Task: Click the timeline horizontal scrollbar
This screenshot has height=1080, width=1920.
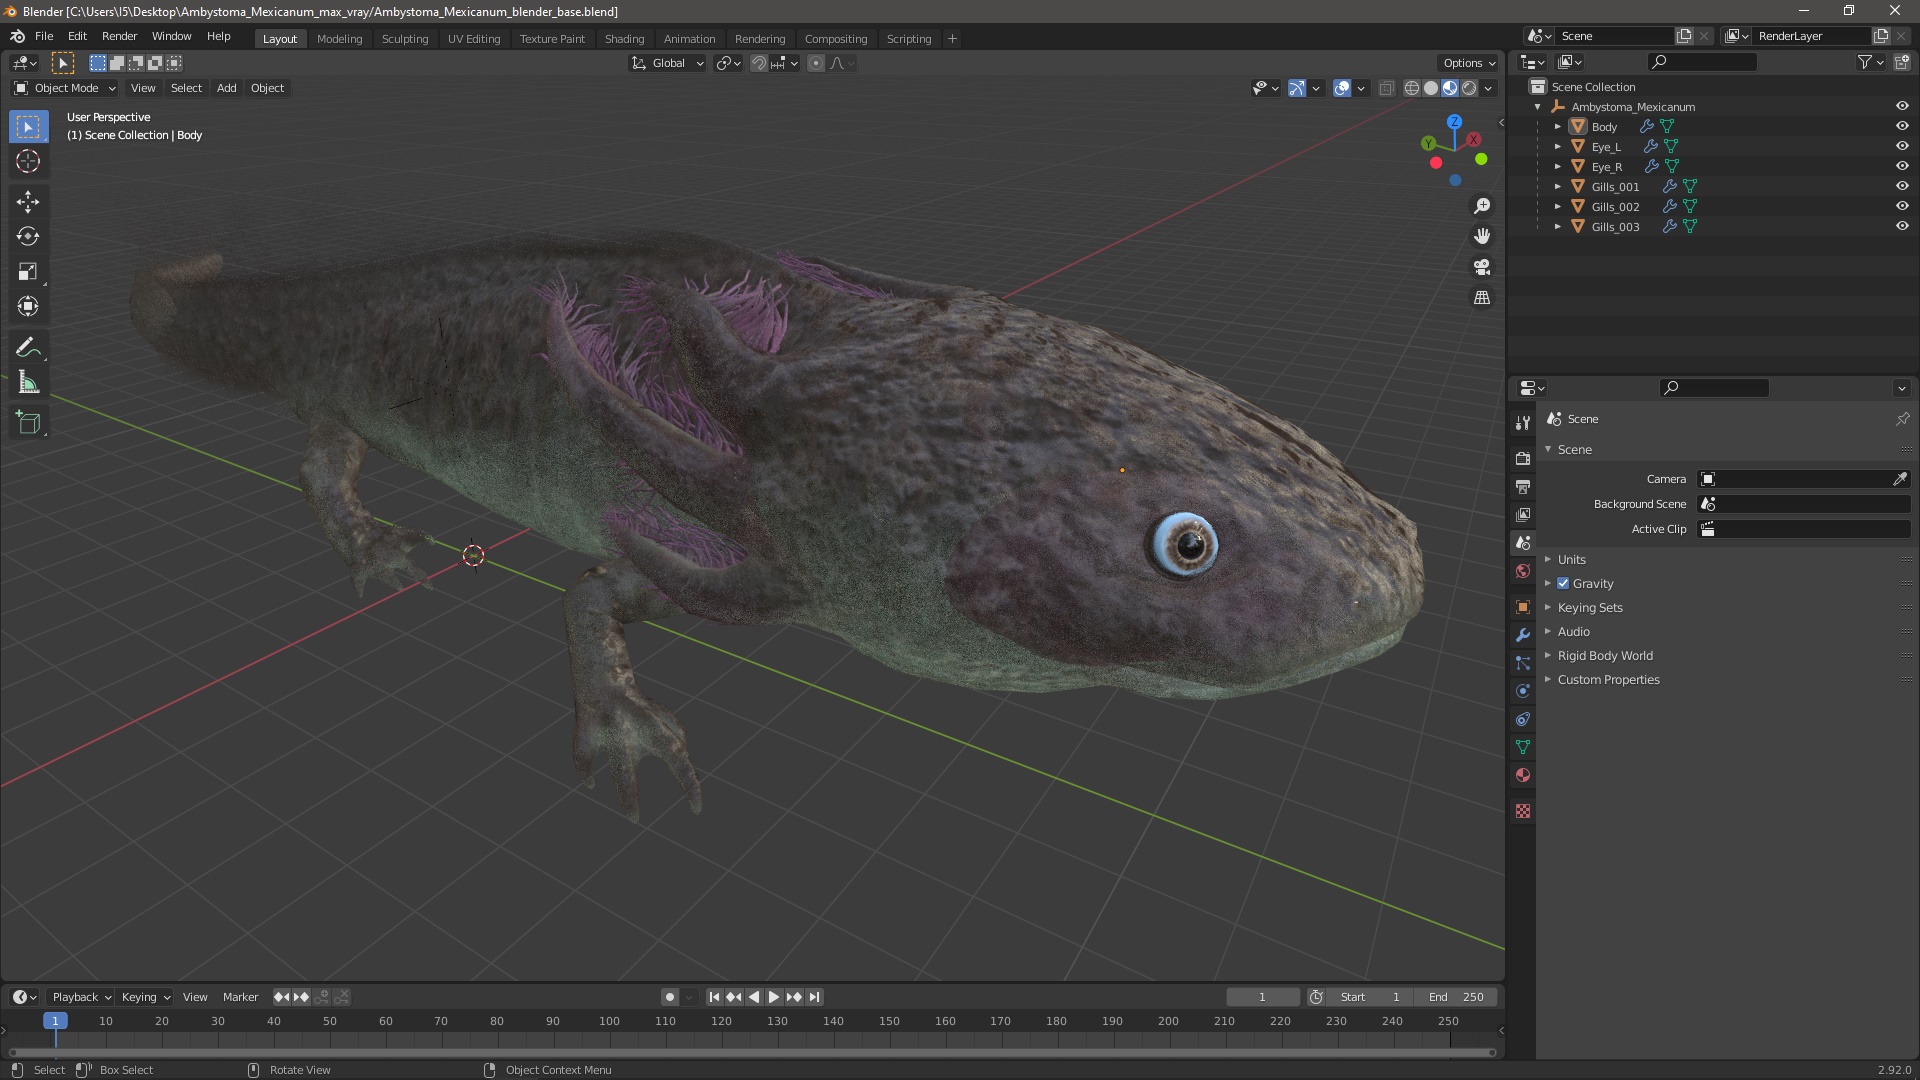Action: point(750,1052)
